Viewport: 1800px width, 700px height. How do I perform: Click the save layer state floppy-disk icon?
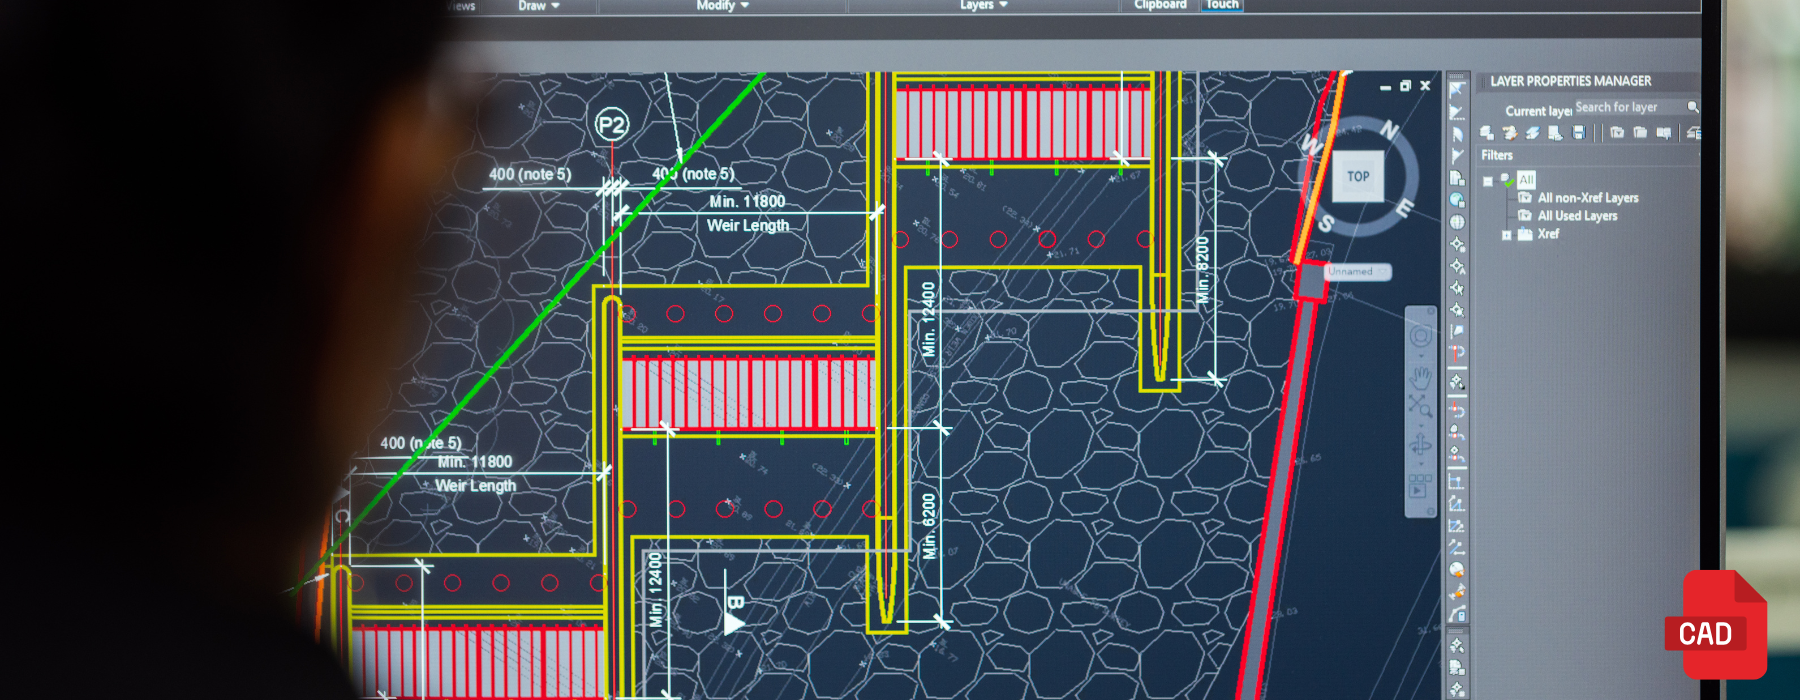tap(1579, 133)
